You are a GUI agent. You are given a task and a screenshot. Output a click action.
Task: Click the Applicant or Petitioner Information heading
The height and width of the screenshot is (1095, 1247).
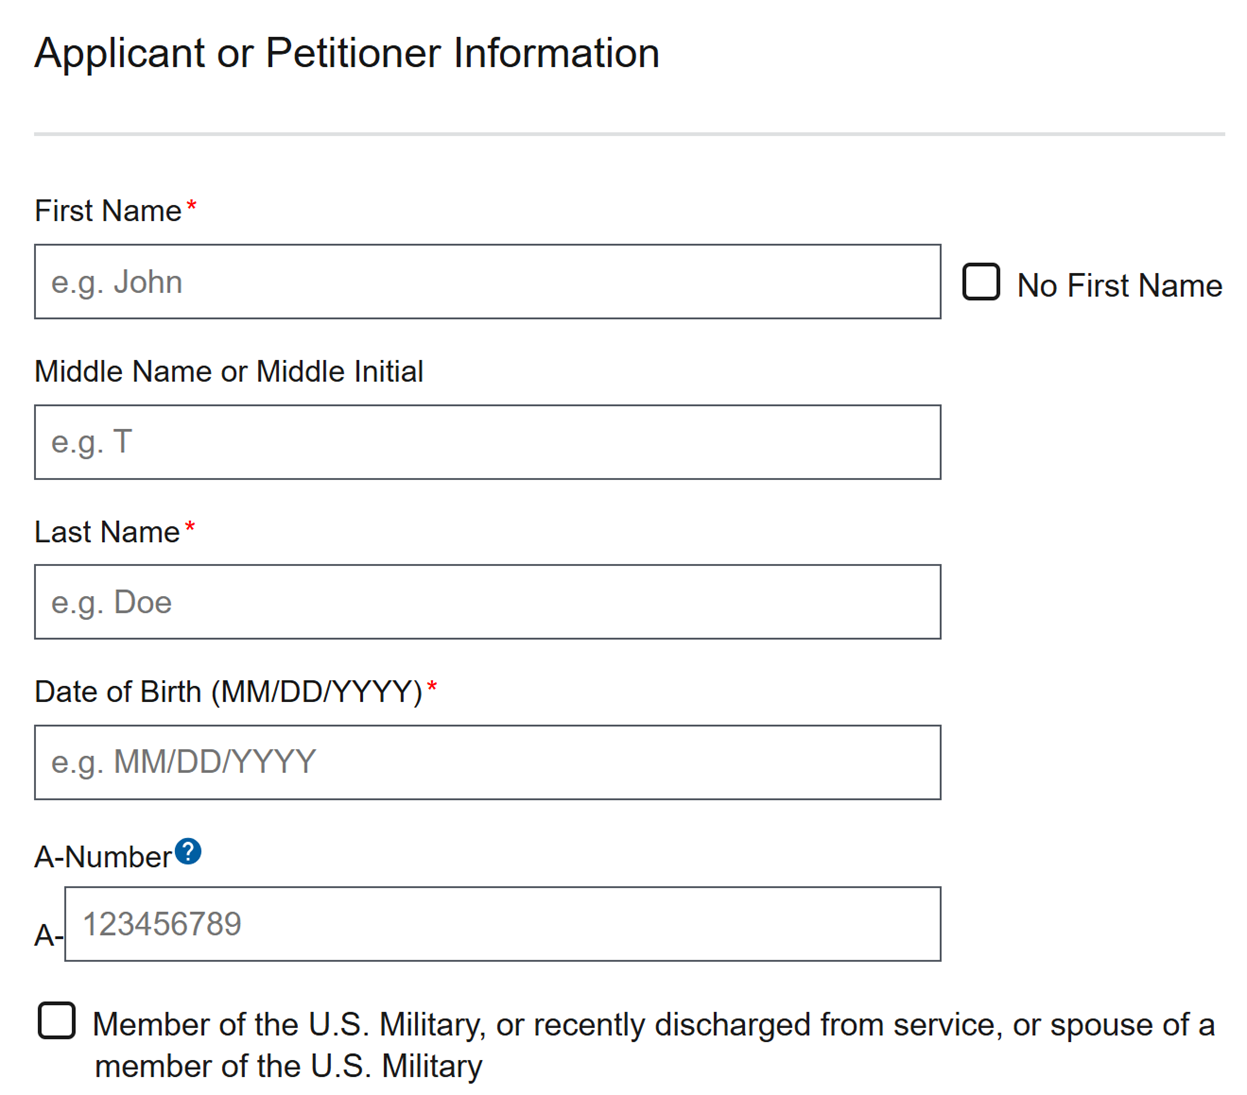tap(347, 54)
